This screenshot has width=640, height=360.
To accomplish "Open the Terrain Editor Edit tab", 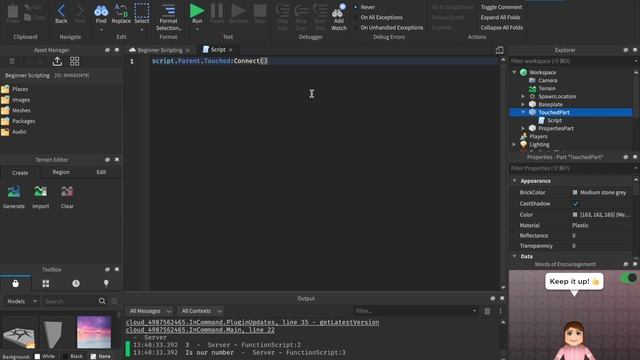I will (101, 172).
